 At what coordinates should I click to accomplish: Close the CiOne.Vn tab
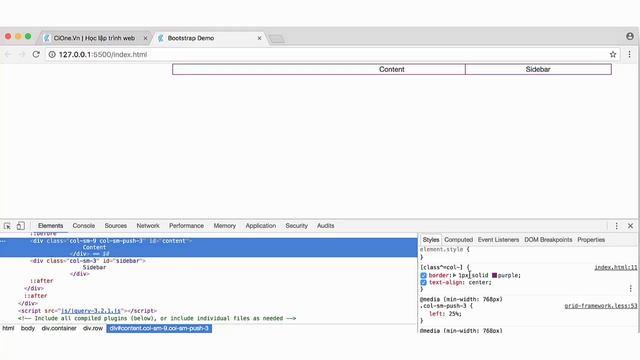coord(145,38)
